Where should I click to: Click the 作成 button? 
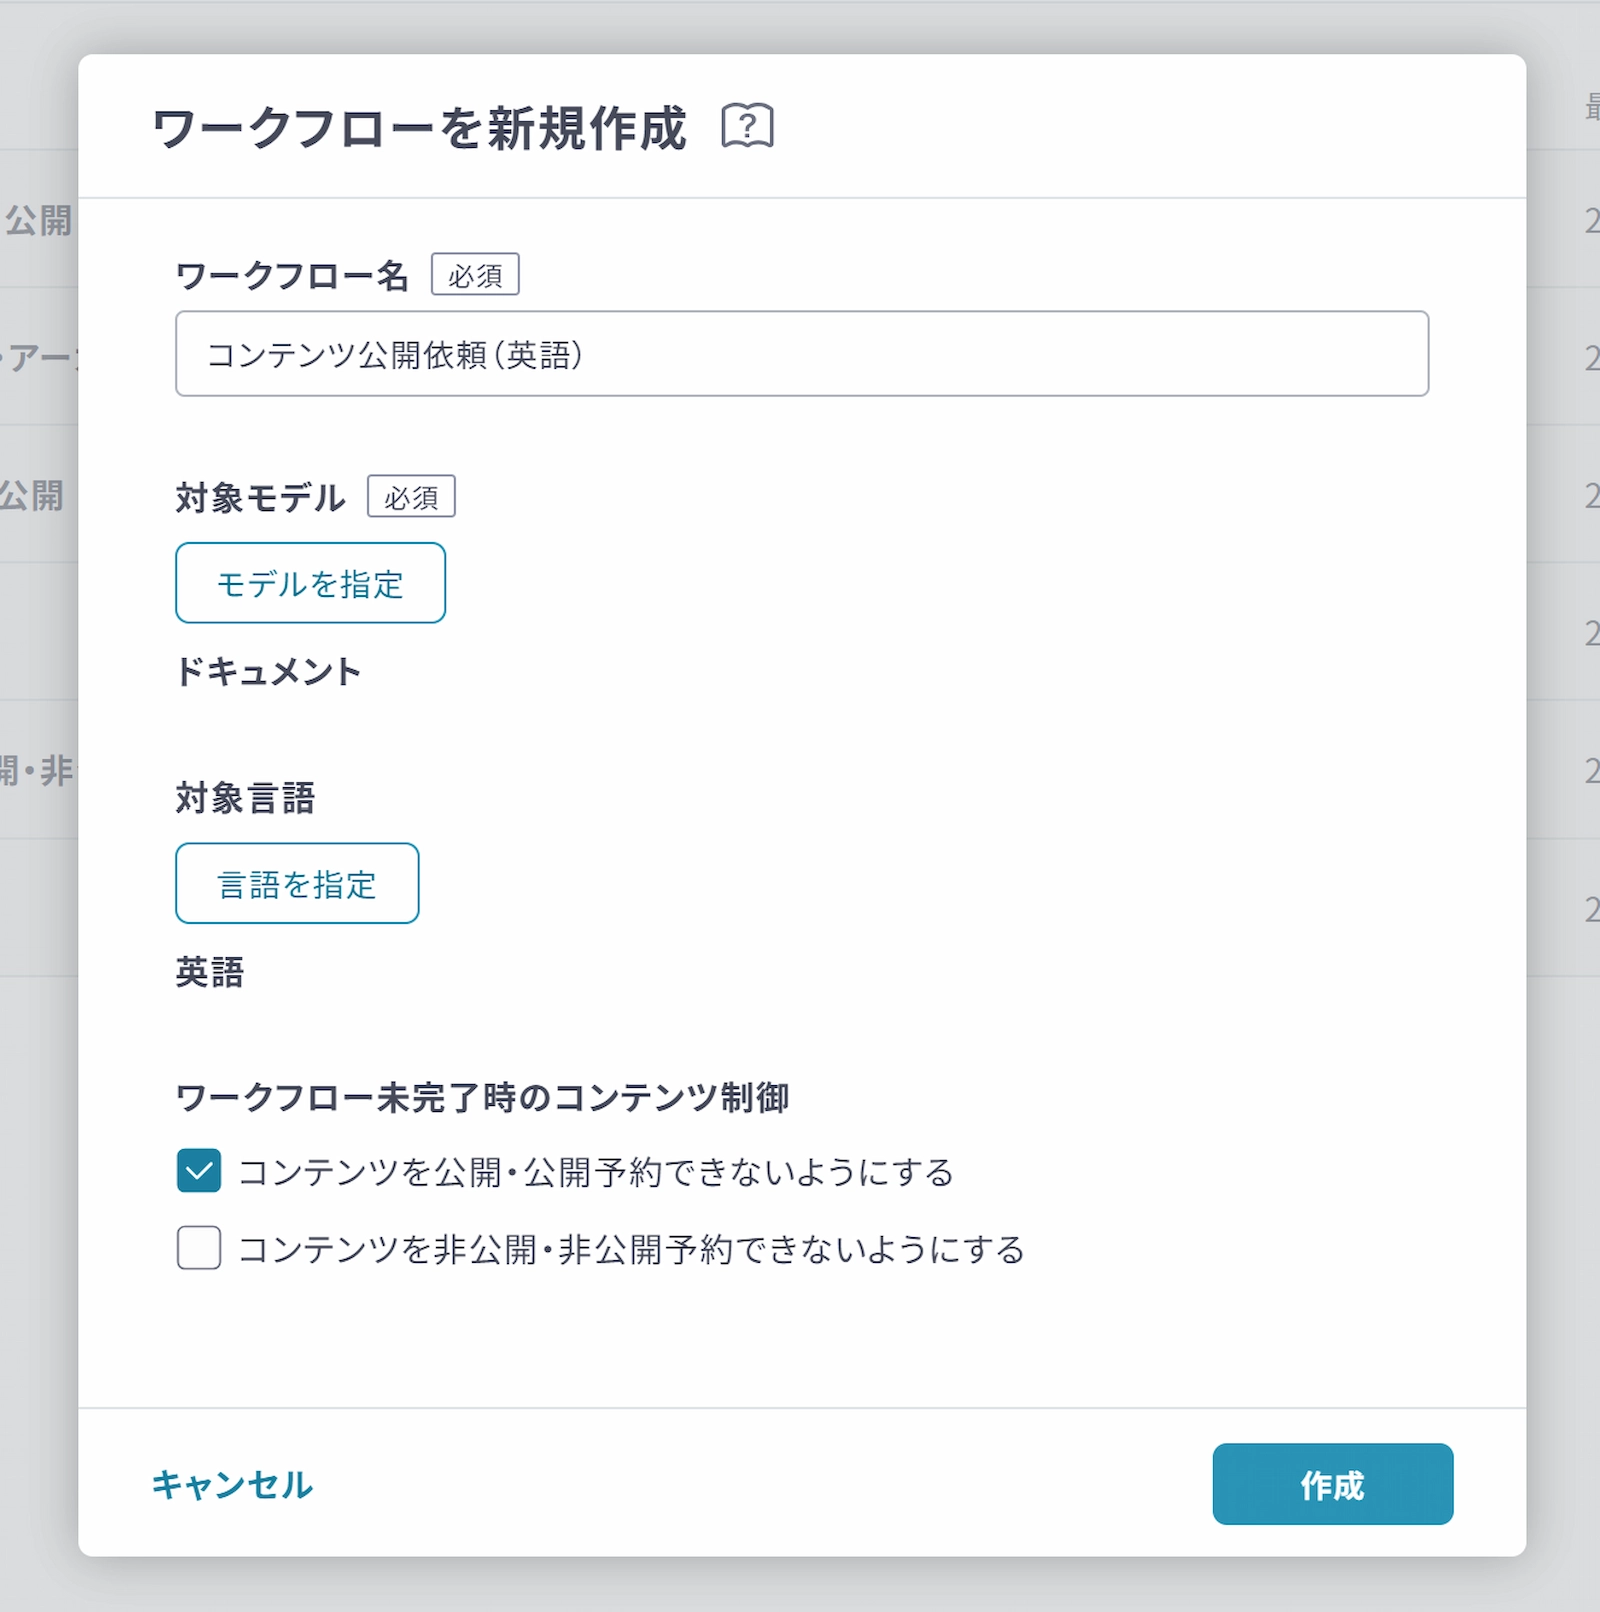[1332, 1484]
